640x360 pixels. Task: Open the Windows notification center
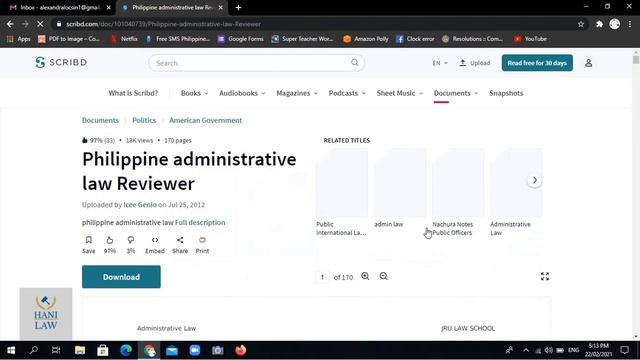point(624,350)
